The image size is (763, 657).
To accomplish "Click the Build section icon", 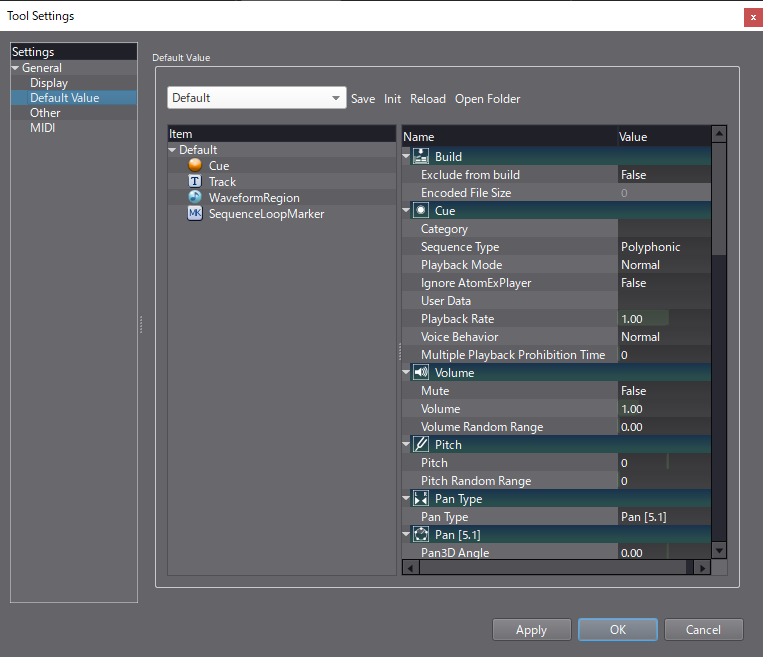I will point(421,157).
